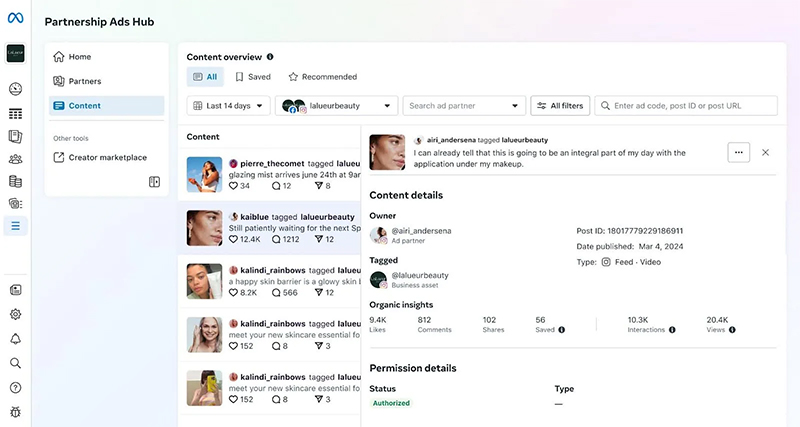Select pierre_thecomet post thumbnail
The image size is (800, 427).
pos(204,174)
